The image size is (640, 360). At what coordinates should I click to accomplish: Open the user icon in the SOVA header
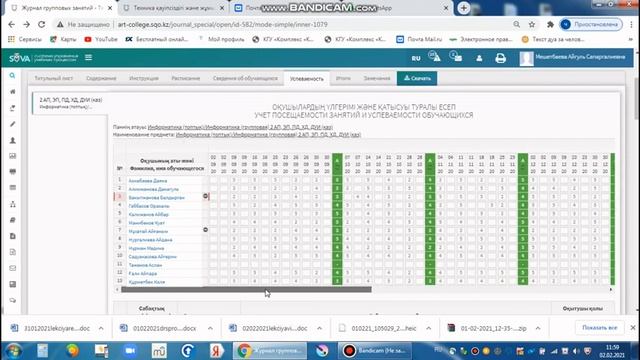(x=479, y=58)
